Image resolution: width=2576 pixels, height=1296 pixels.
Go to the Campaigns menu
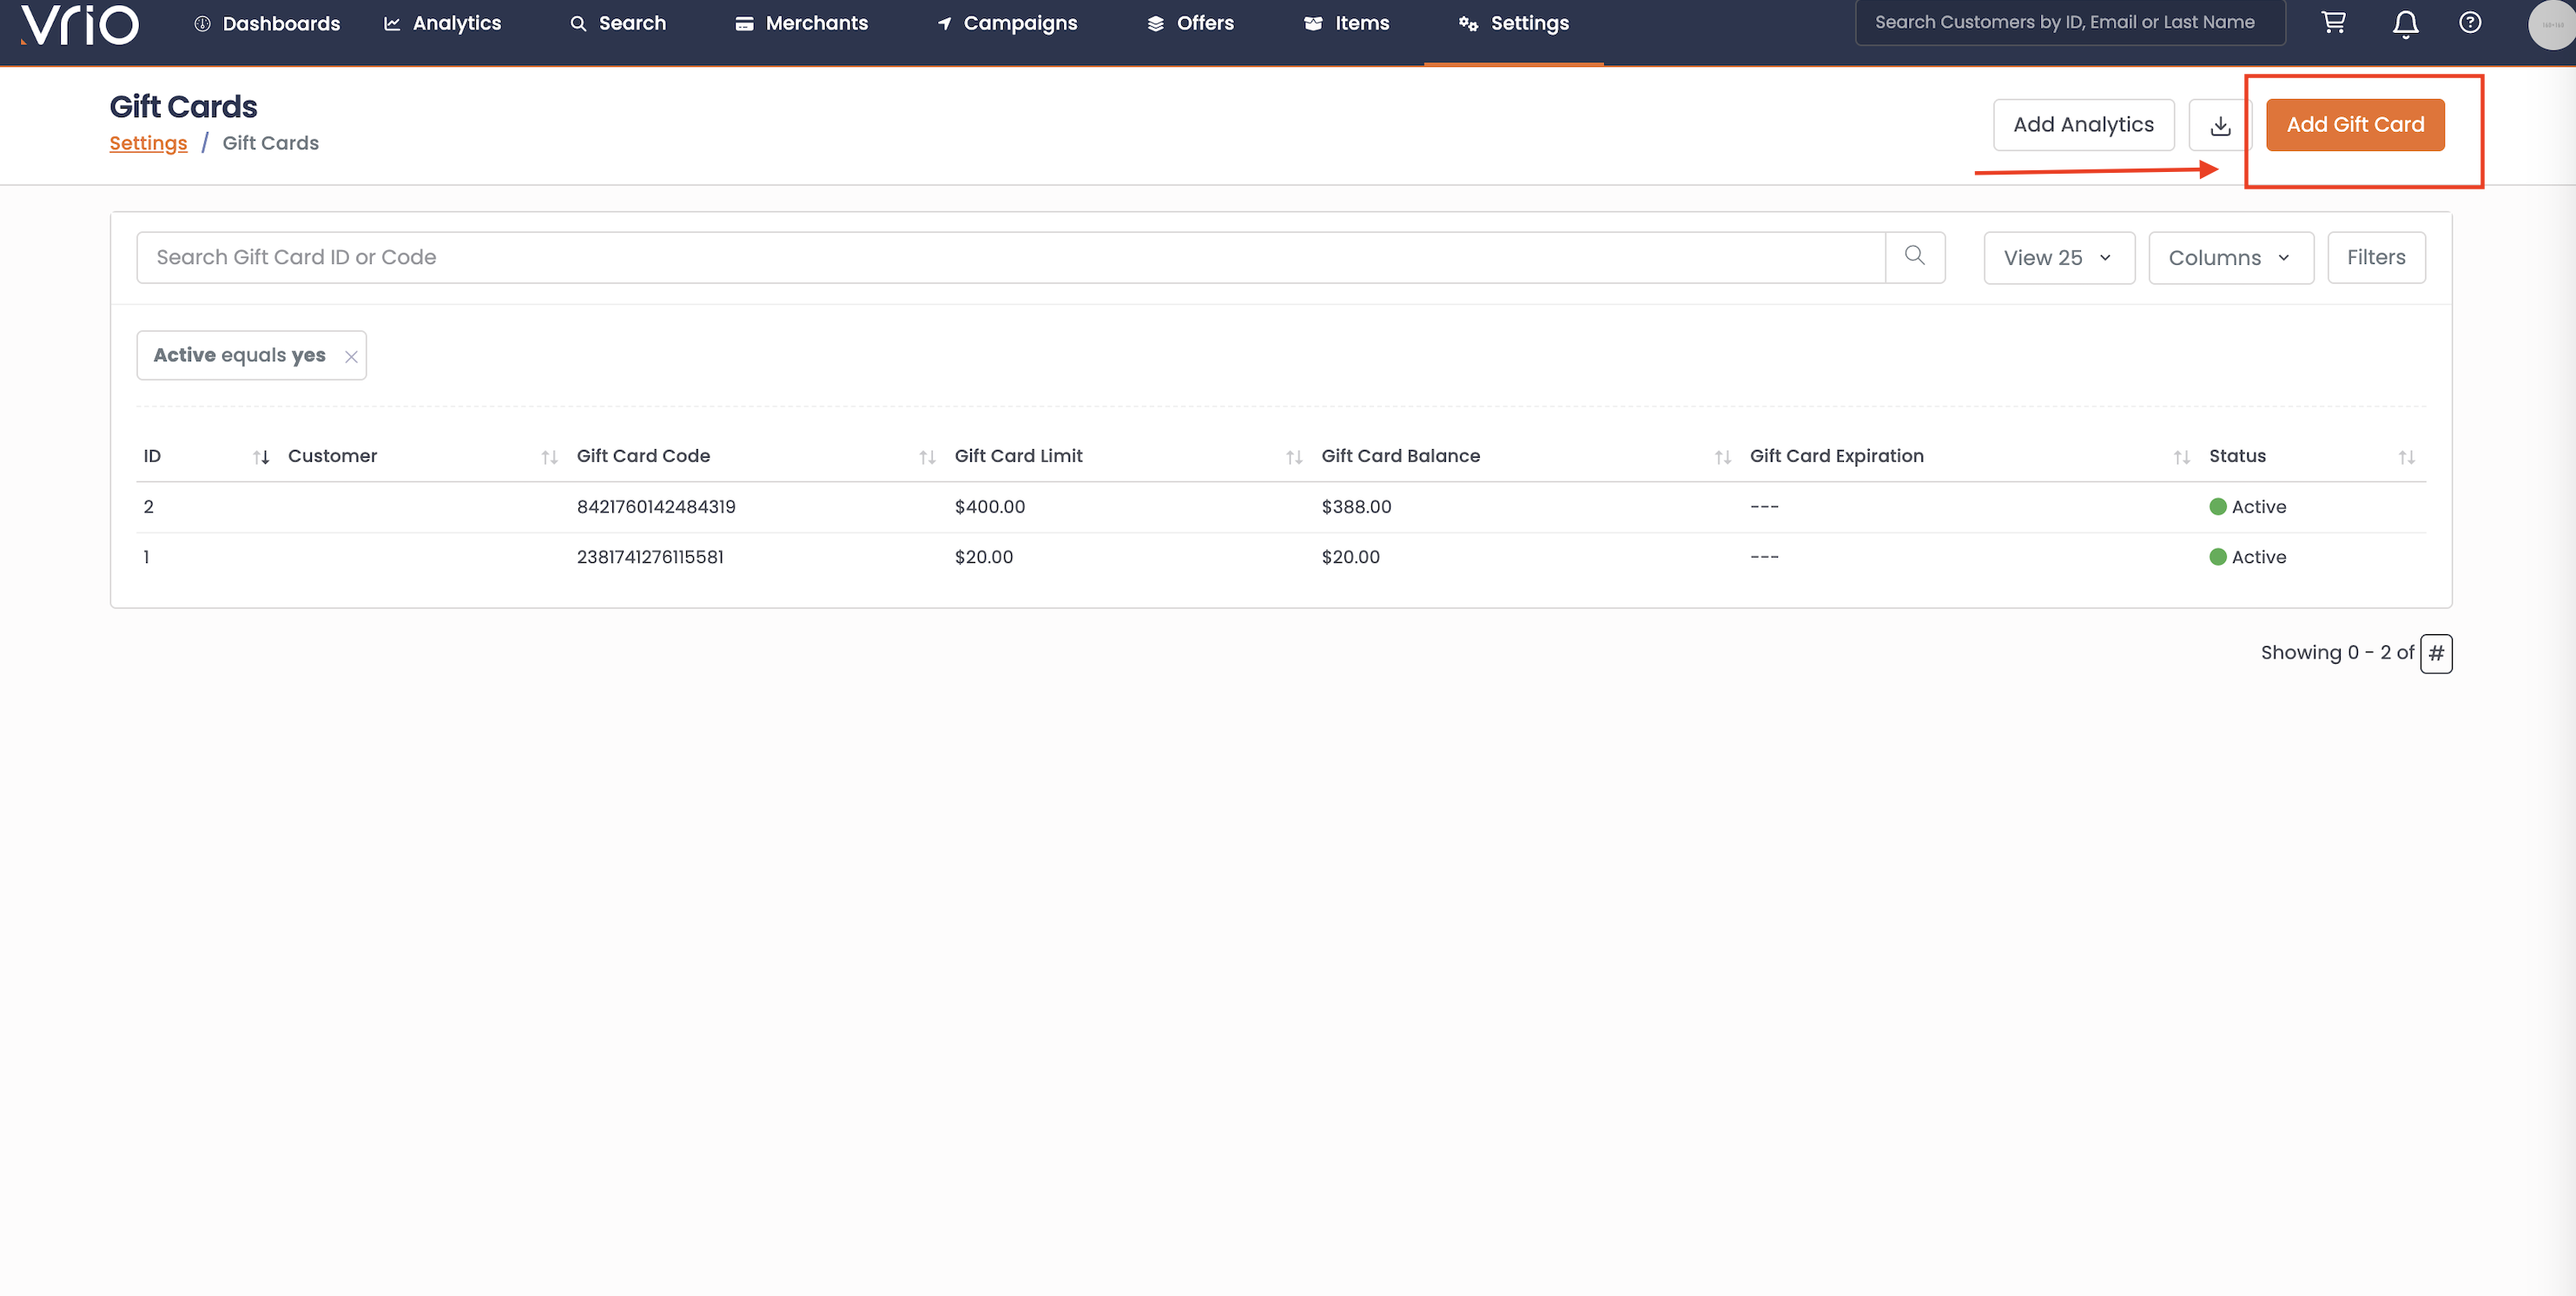(1007, 23)
